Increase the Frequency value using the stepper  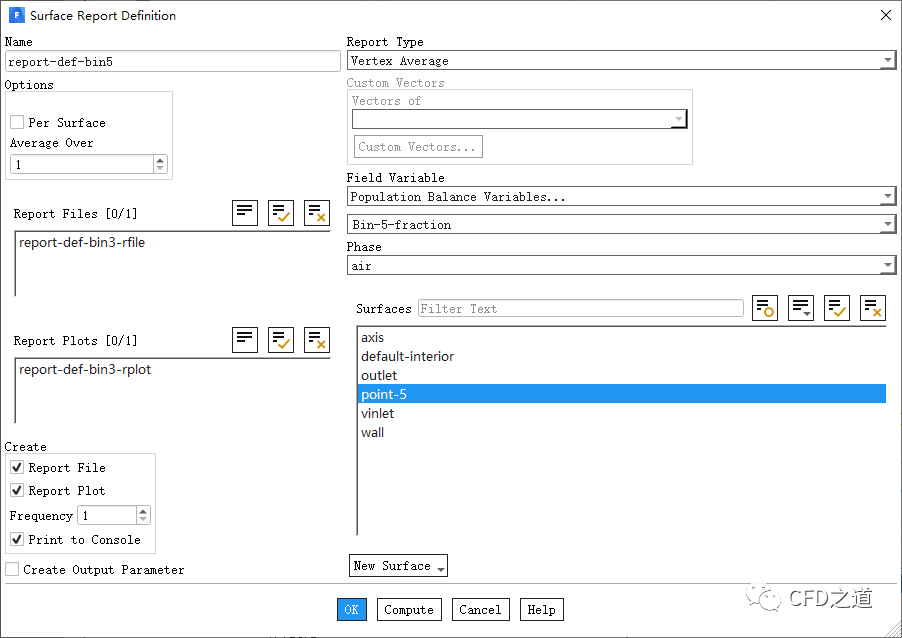(x=143, y=511)
